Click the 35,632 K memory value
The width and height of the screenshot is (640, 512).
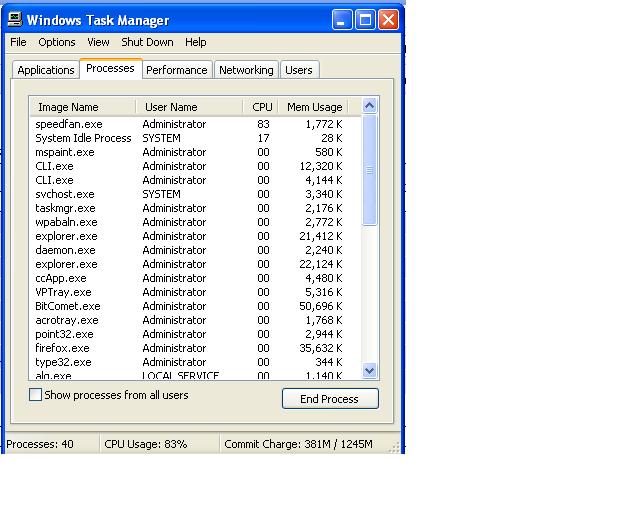[321, 348]
